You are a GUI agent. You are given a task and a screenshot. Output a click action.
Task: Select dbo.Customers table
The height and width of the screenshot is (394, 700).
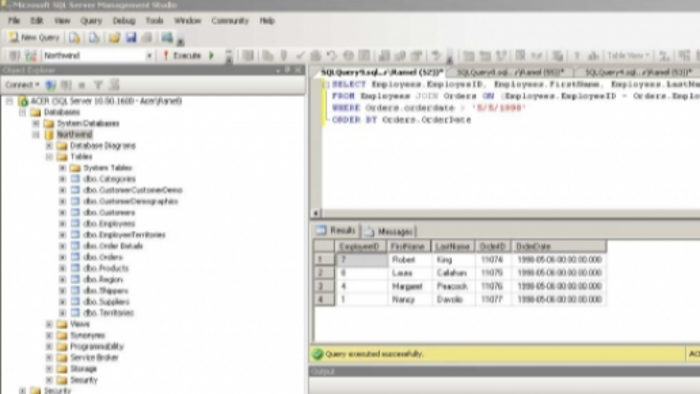[109, 213]
